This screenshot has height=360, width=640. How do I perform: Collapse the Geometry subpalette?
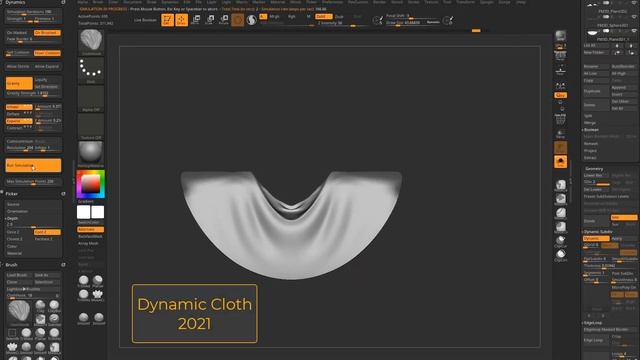point(594,169)
